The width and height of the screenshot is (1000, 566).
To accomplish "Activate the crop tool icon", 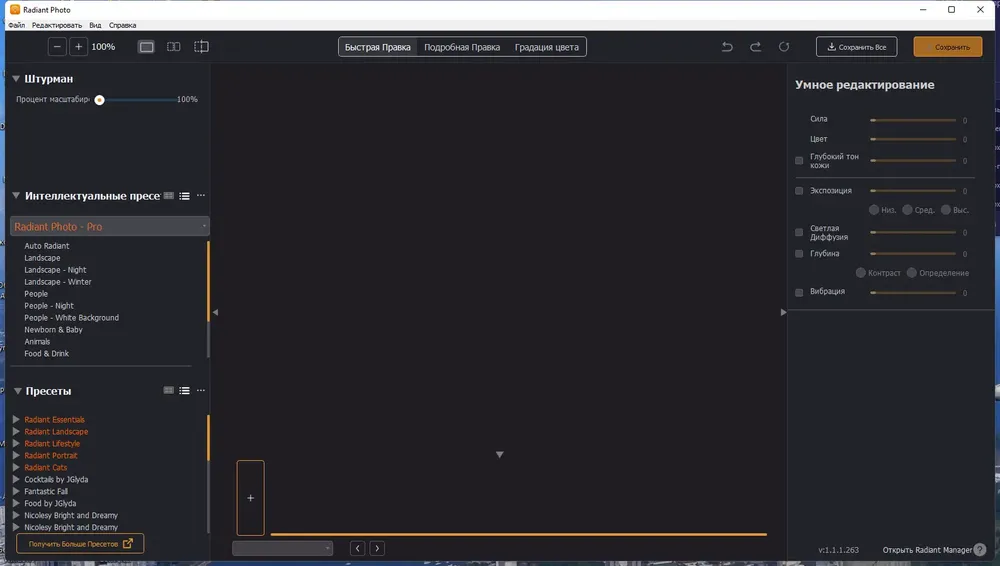I will [201, 47].
